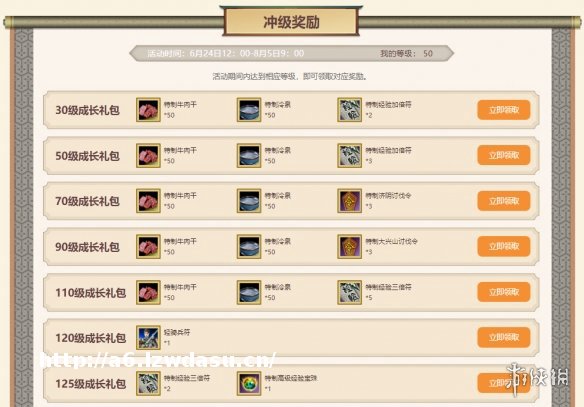Click the beef jerky icon in 30级成长礼包
The height and width of the screenshot is (407, 584).
pyautogui.click(x=148, y=110)
